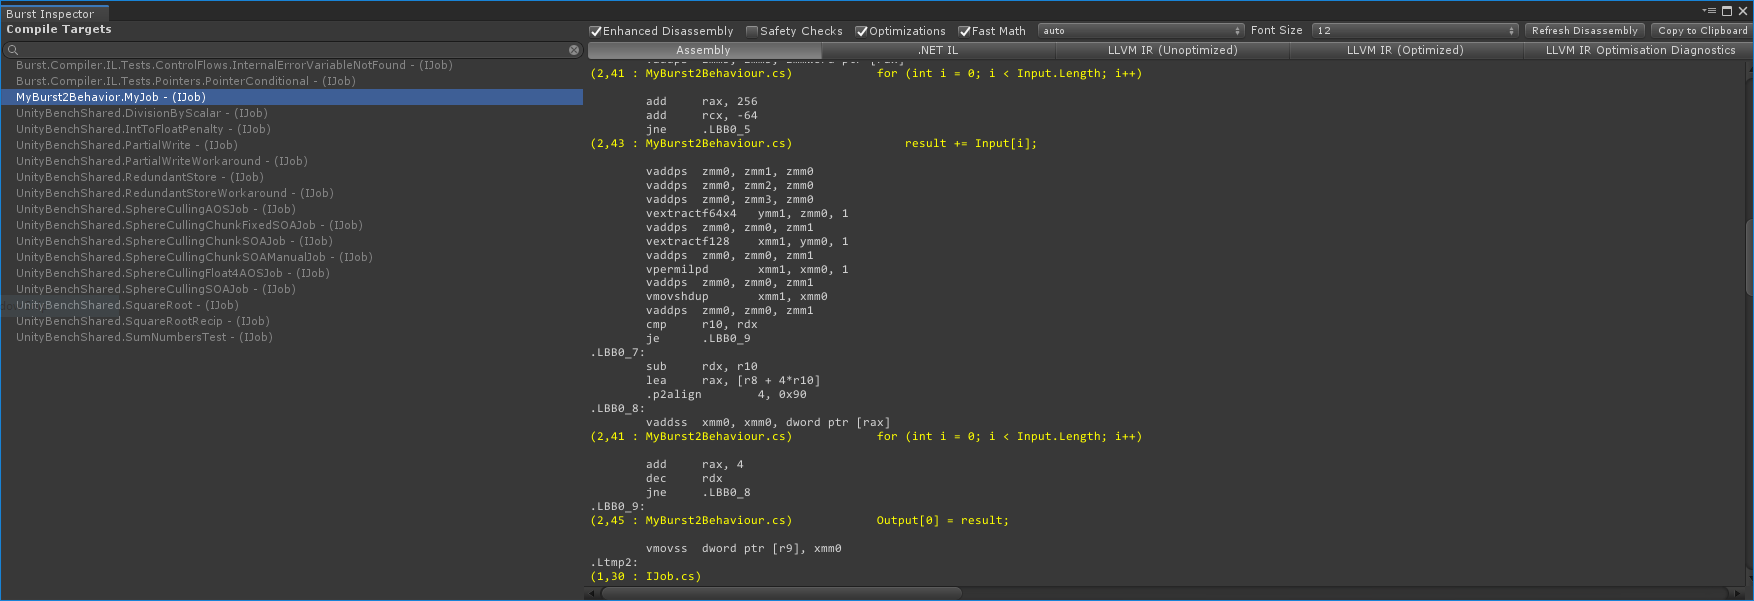Enable the Safety Checks option

(752, 31)
